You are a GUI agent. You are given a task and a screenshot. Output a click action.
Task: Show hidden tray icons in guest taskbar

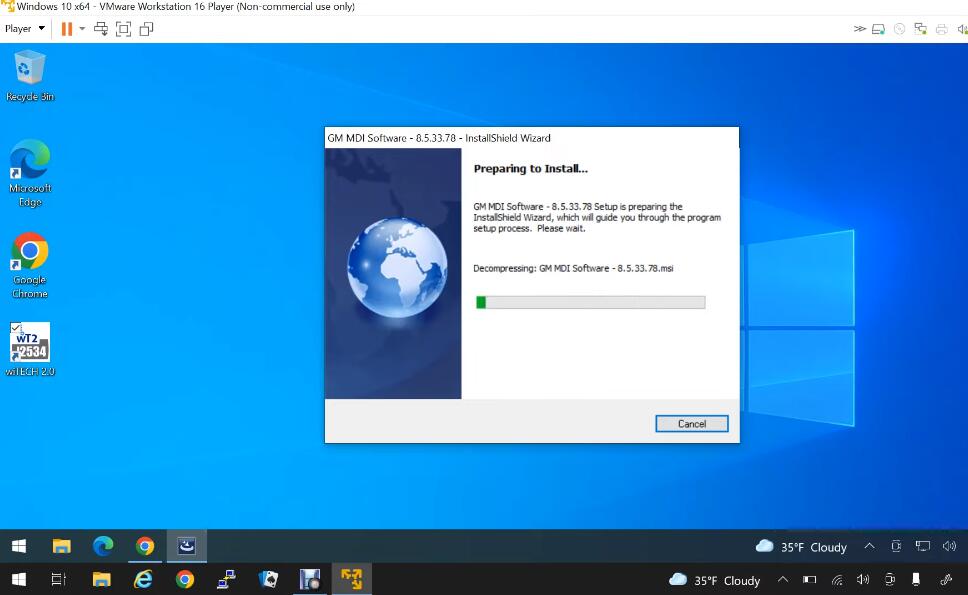[x=869, y=546]
